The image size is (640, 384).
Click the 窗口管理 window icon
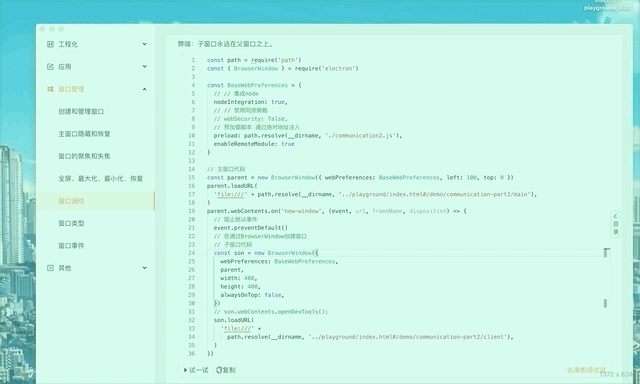tap(50, 89)
